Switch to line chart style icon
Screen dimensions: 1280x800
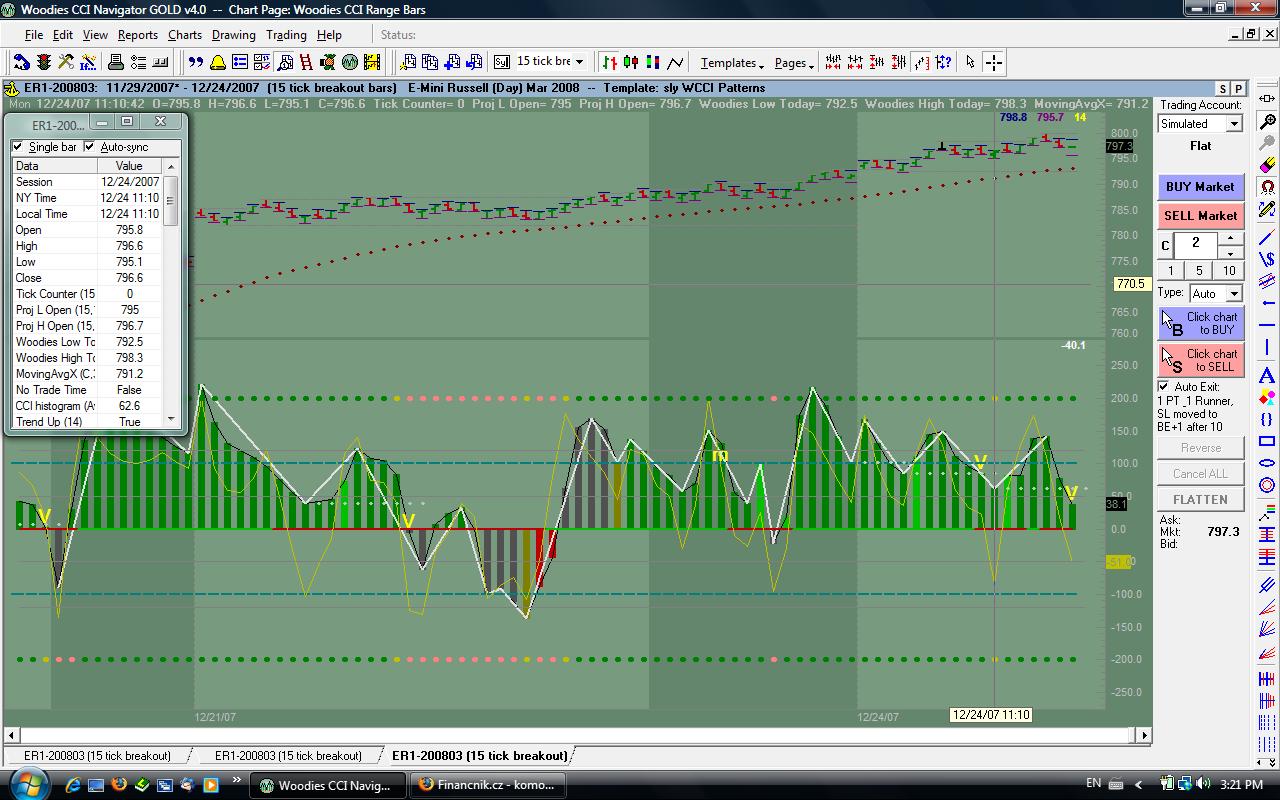pos(676,62)
